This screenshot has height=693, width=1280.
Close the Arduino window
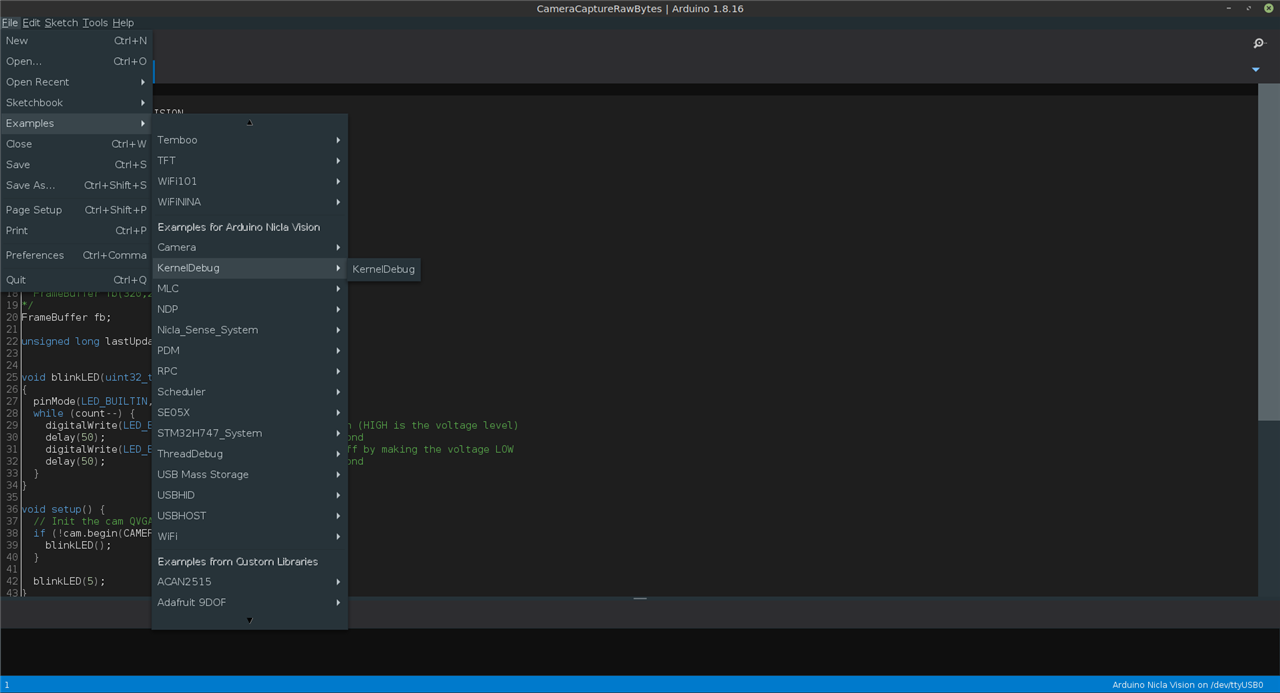click(x=1267, y=8)
